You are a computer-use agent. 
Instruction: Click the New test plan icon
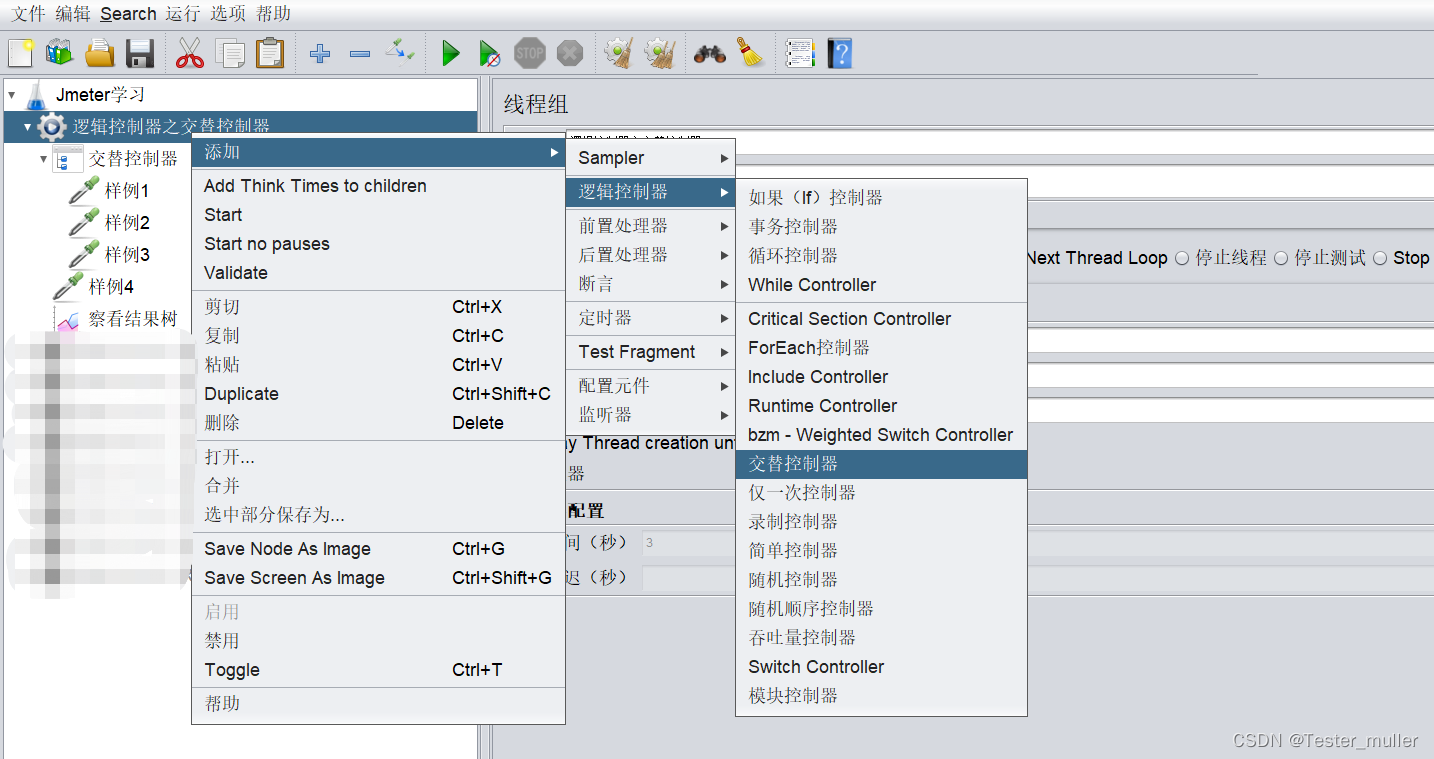[x=20, y=53]
